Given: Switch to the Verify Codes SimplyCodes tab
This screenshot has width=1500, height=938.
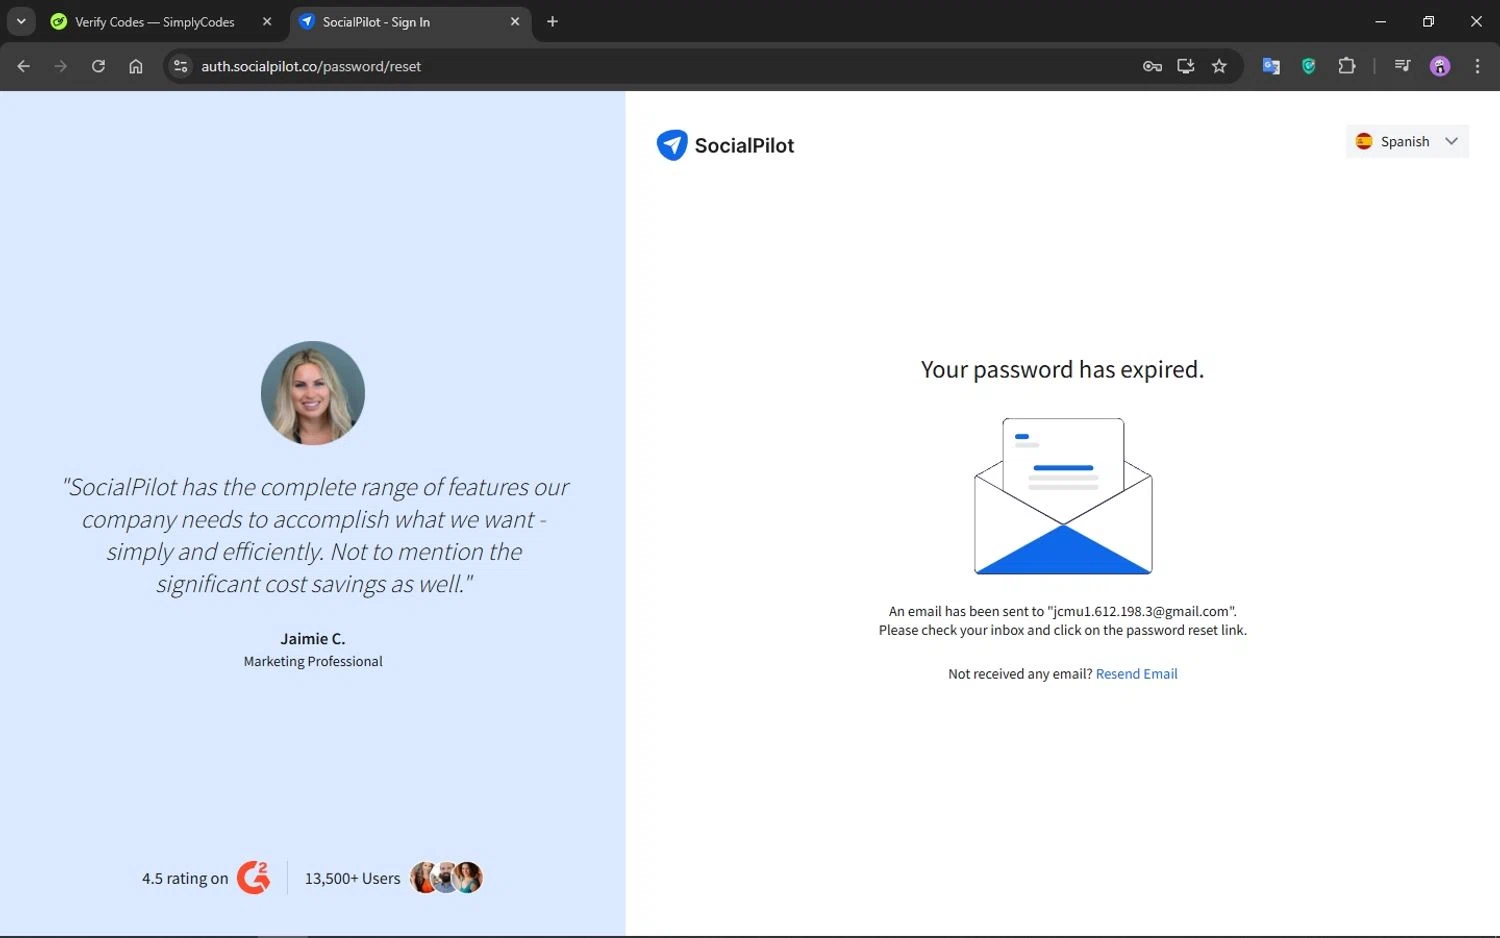Looking at the screenshot, I should click(155, 22).
